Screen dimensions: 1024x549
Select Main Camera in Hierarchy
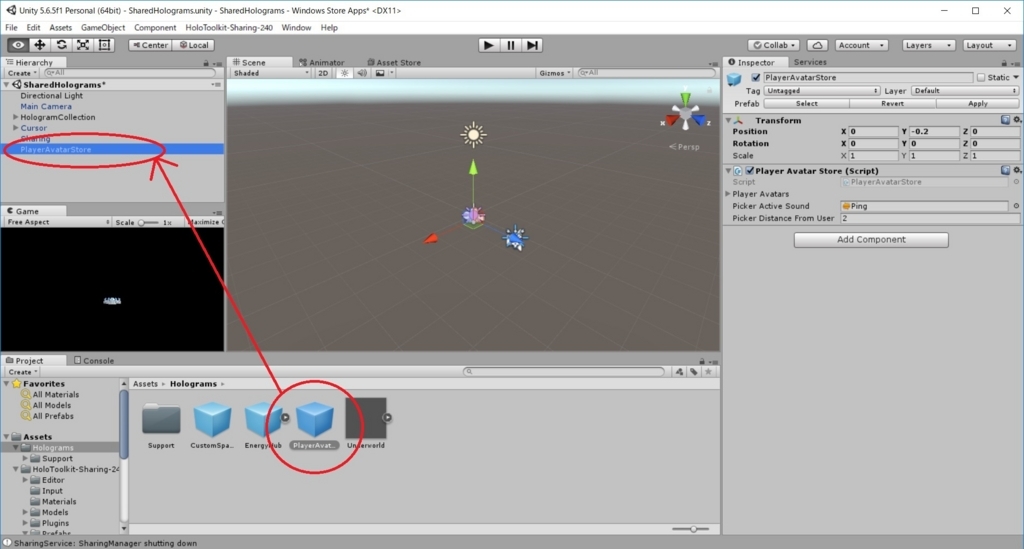(46, 106)
